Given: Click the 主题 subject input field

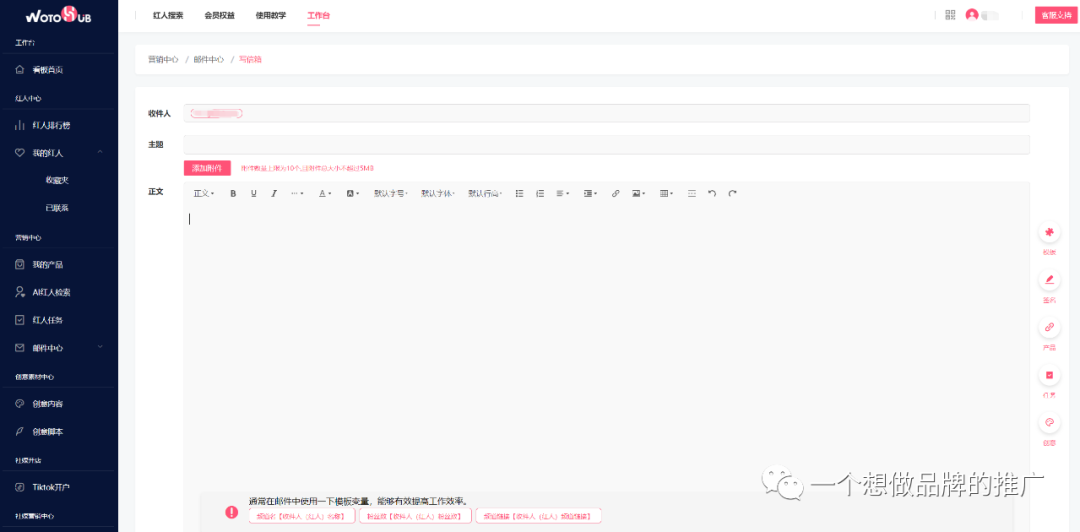Looking at the screenshot, I should 606,145.
